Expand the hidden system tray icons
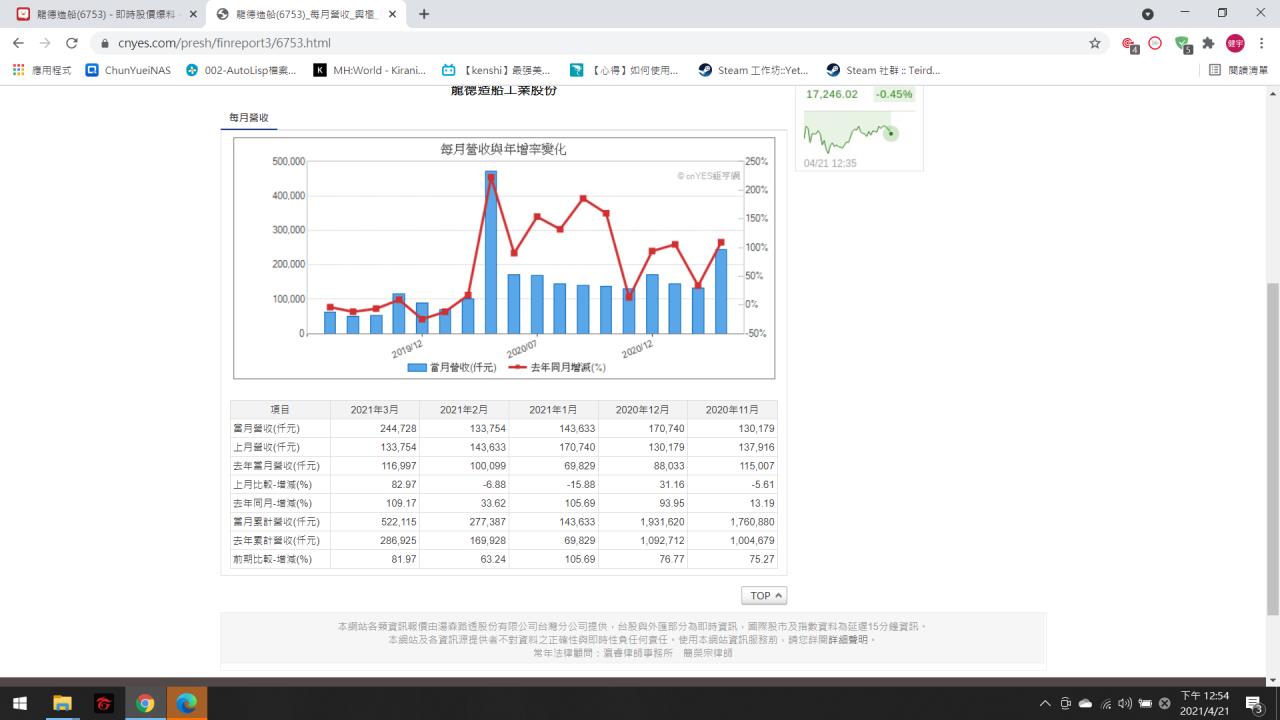Screen dimensions: 1280x720 1045,703
